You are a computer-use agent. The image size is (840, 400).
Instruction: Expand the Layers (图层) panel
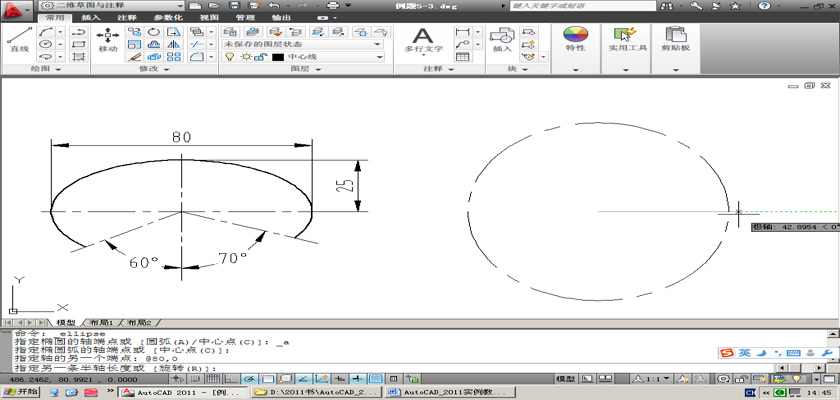coord(306,69)
